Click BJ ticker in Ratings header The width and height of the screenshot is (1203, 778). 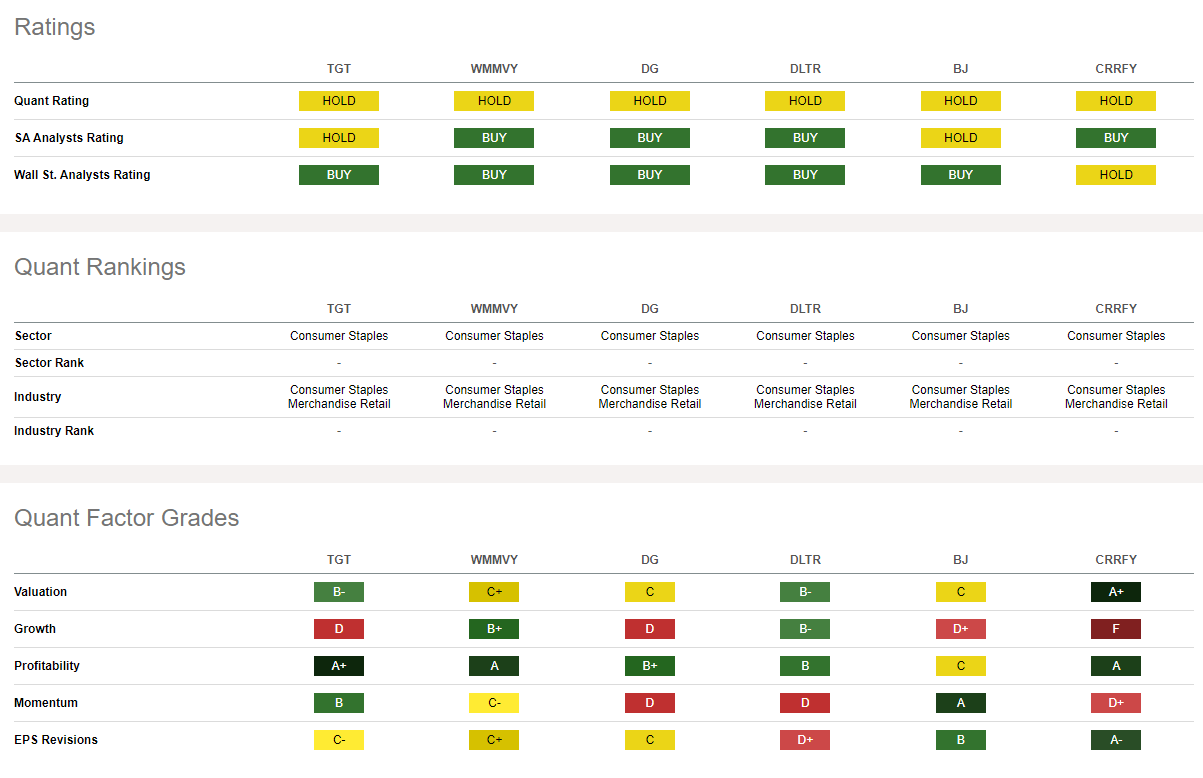961,69
